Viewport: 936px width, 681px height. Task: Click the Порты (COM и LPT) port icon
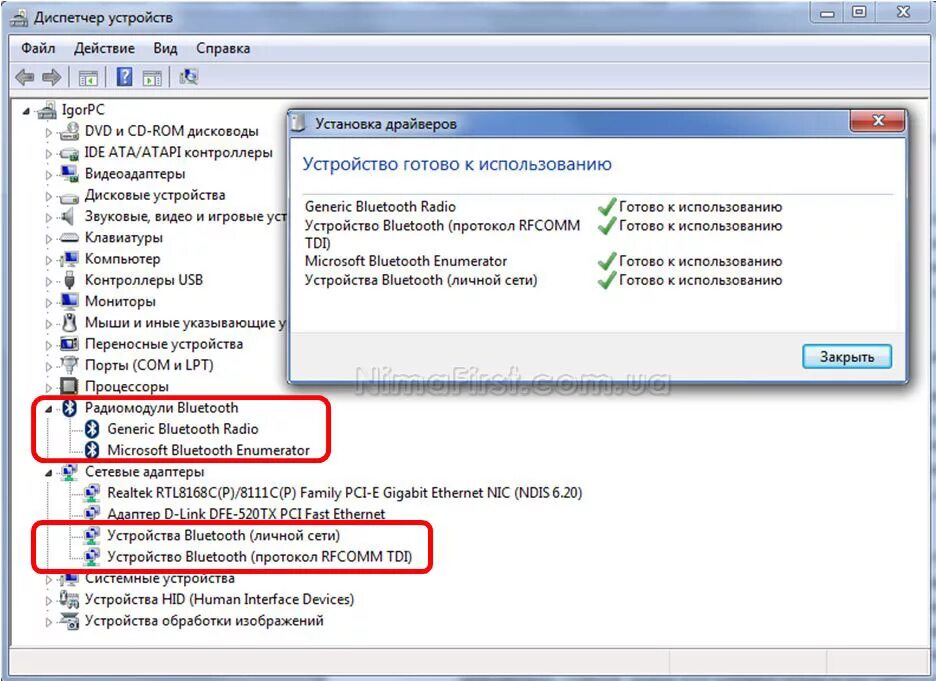tap(69, 364)
